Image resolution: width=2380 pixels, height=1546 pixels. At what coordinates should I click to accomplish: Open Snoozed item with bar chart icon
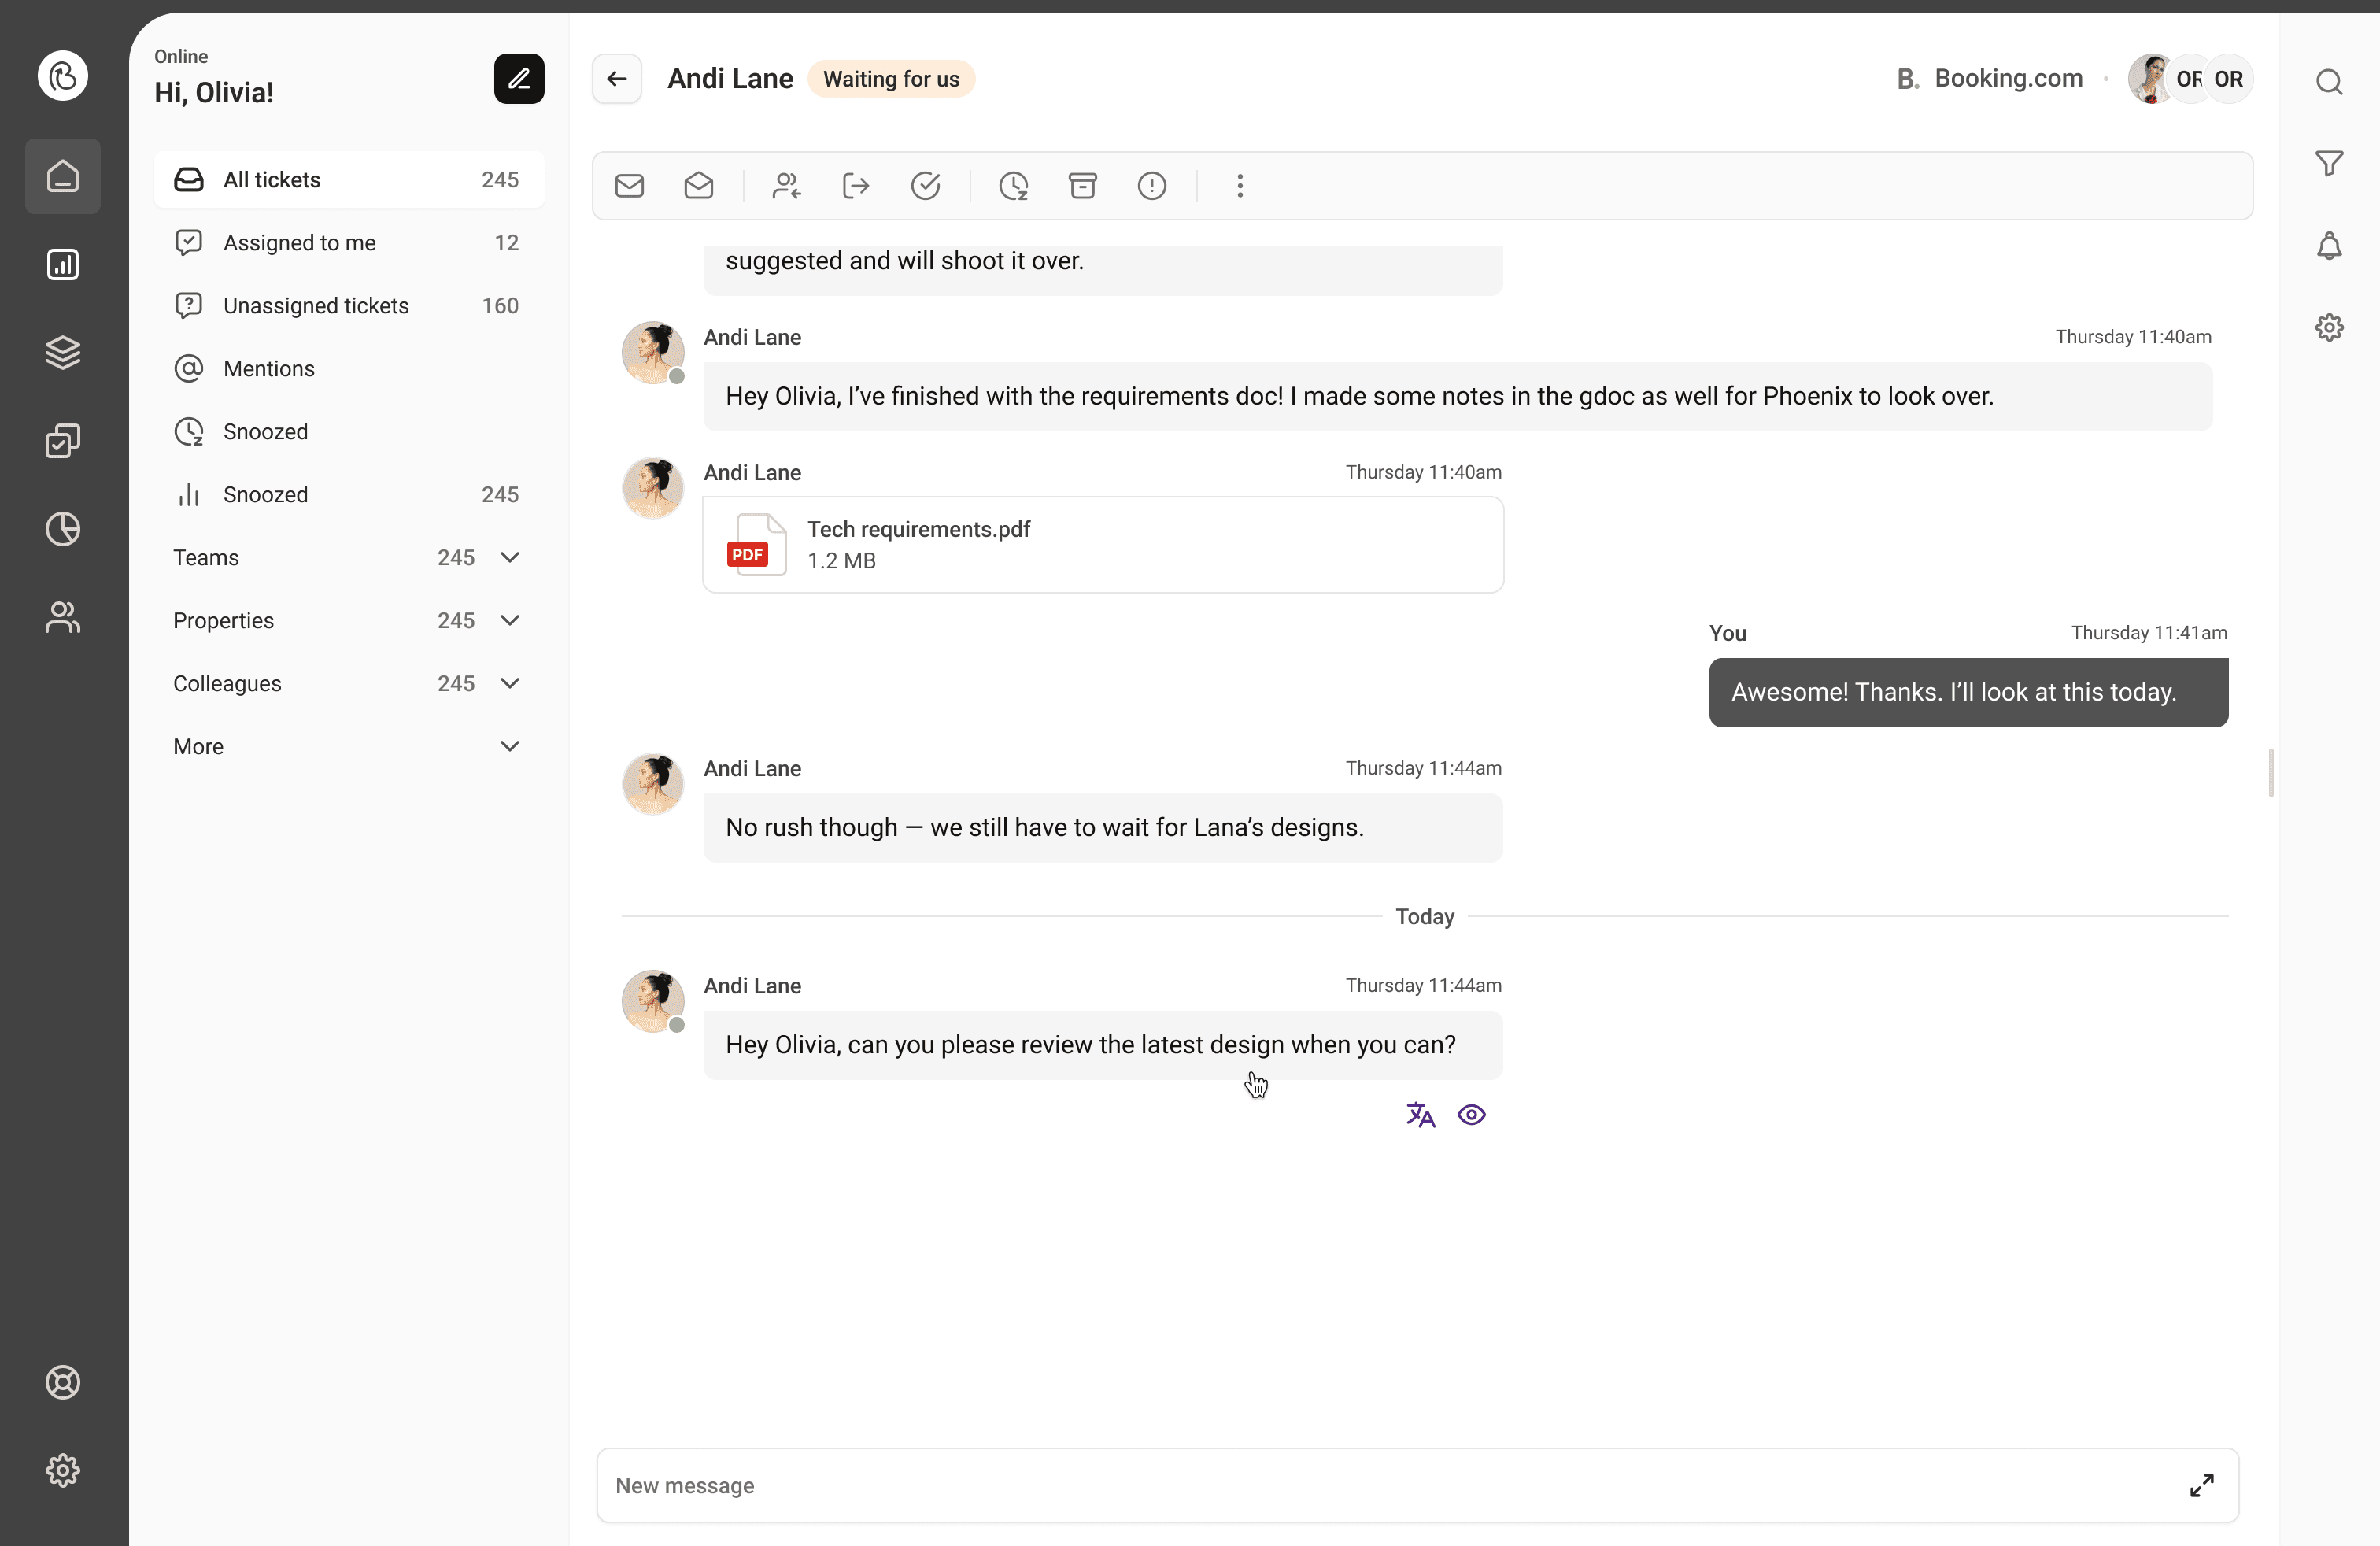349,495
